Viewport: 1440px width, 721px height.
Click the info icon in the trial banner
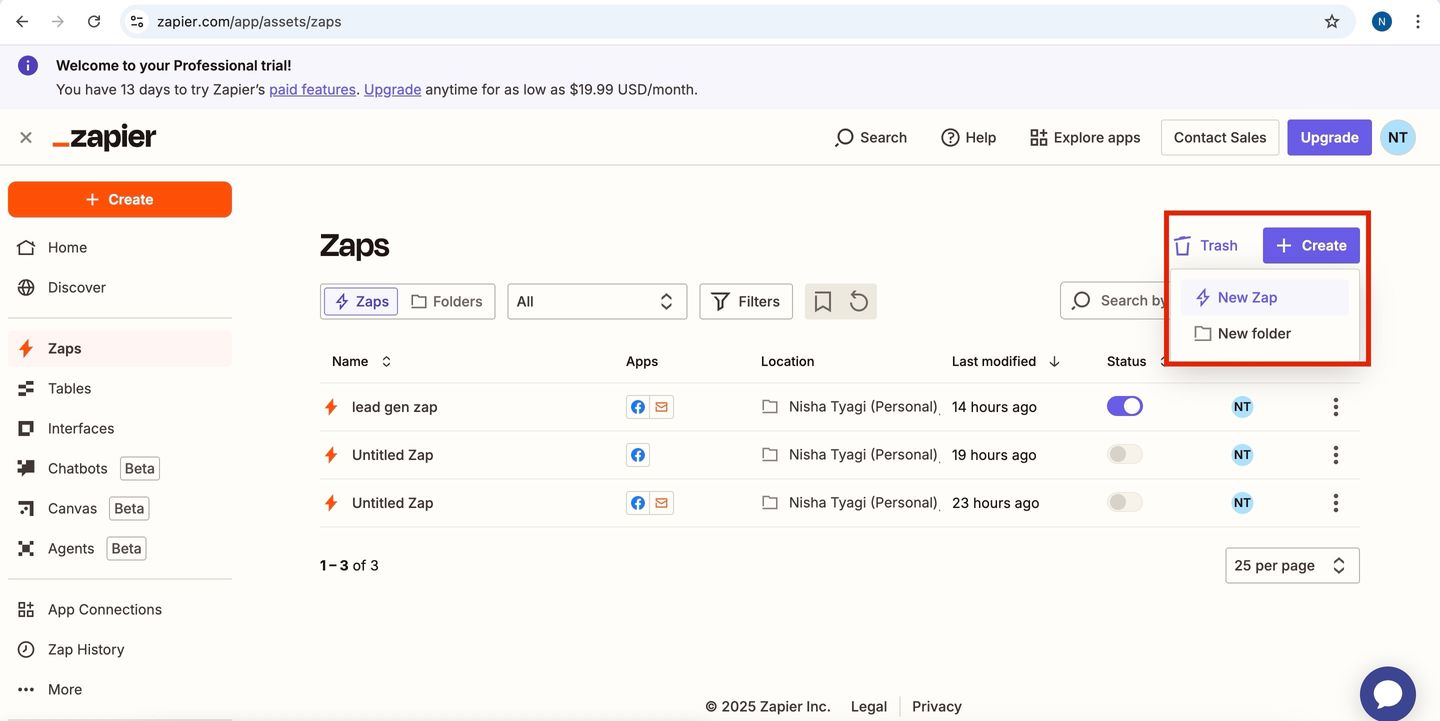[28, 66]
